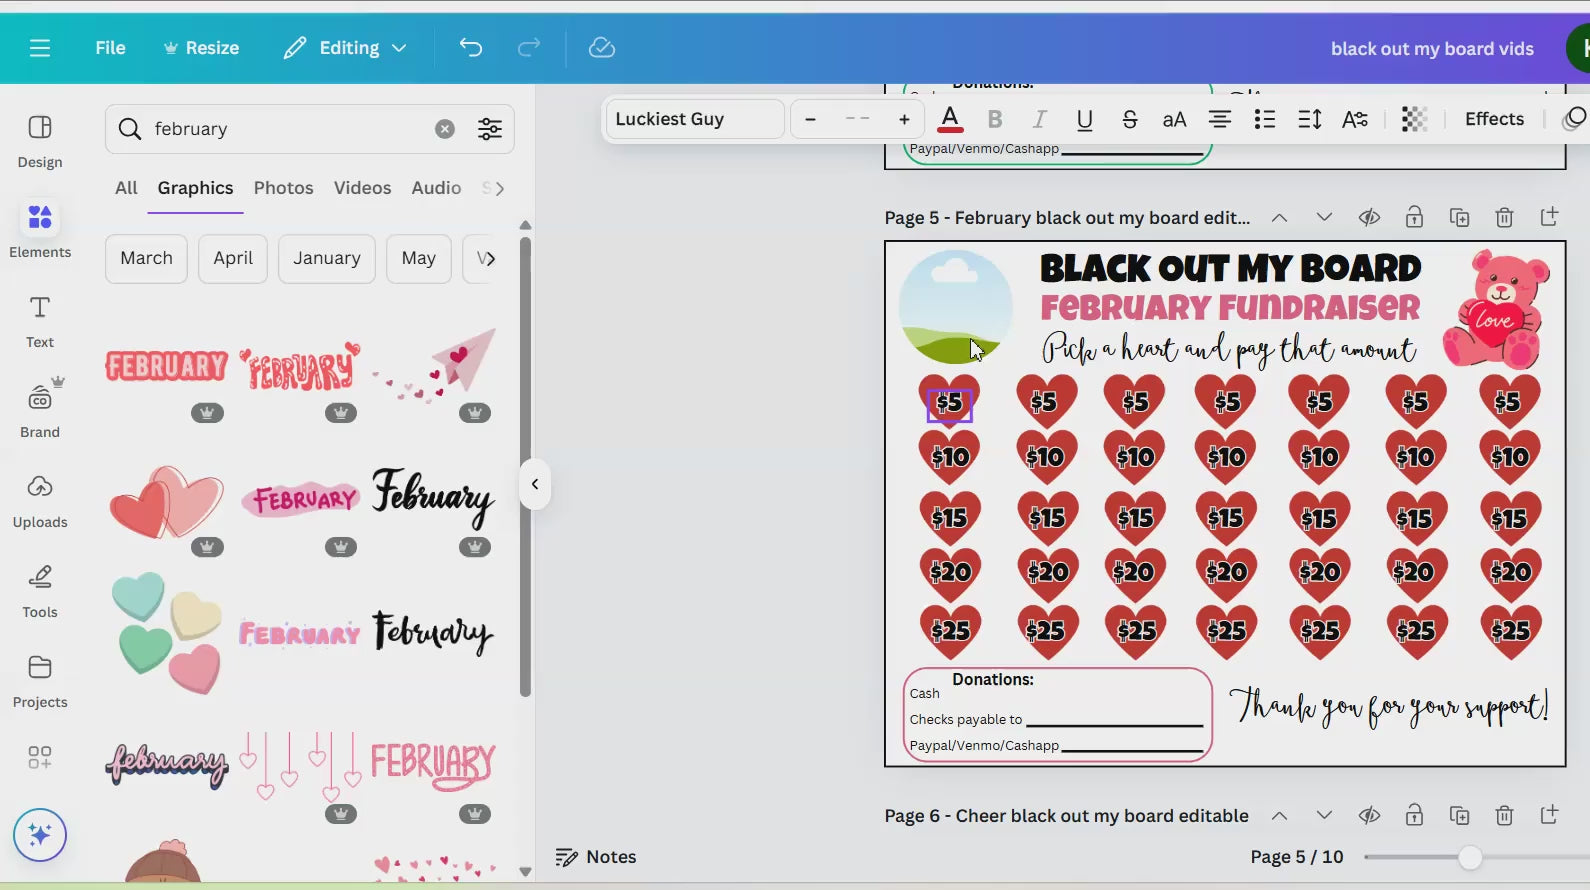Launch Canva AI assistant sparkle button
The width and height of the screenshot is (1590, 890).
coord(40,835)
